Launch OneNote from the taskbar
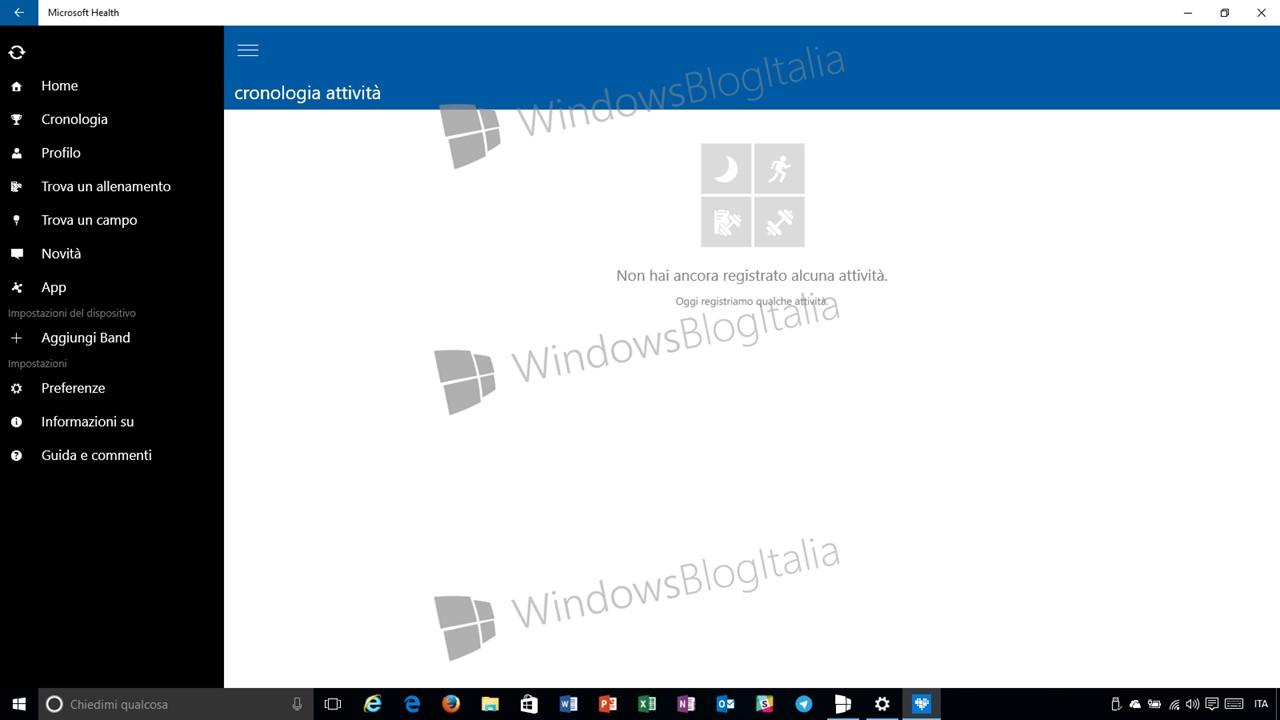 pos(686,704)
